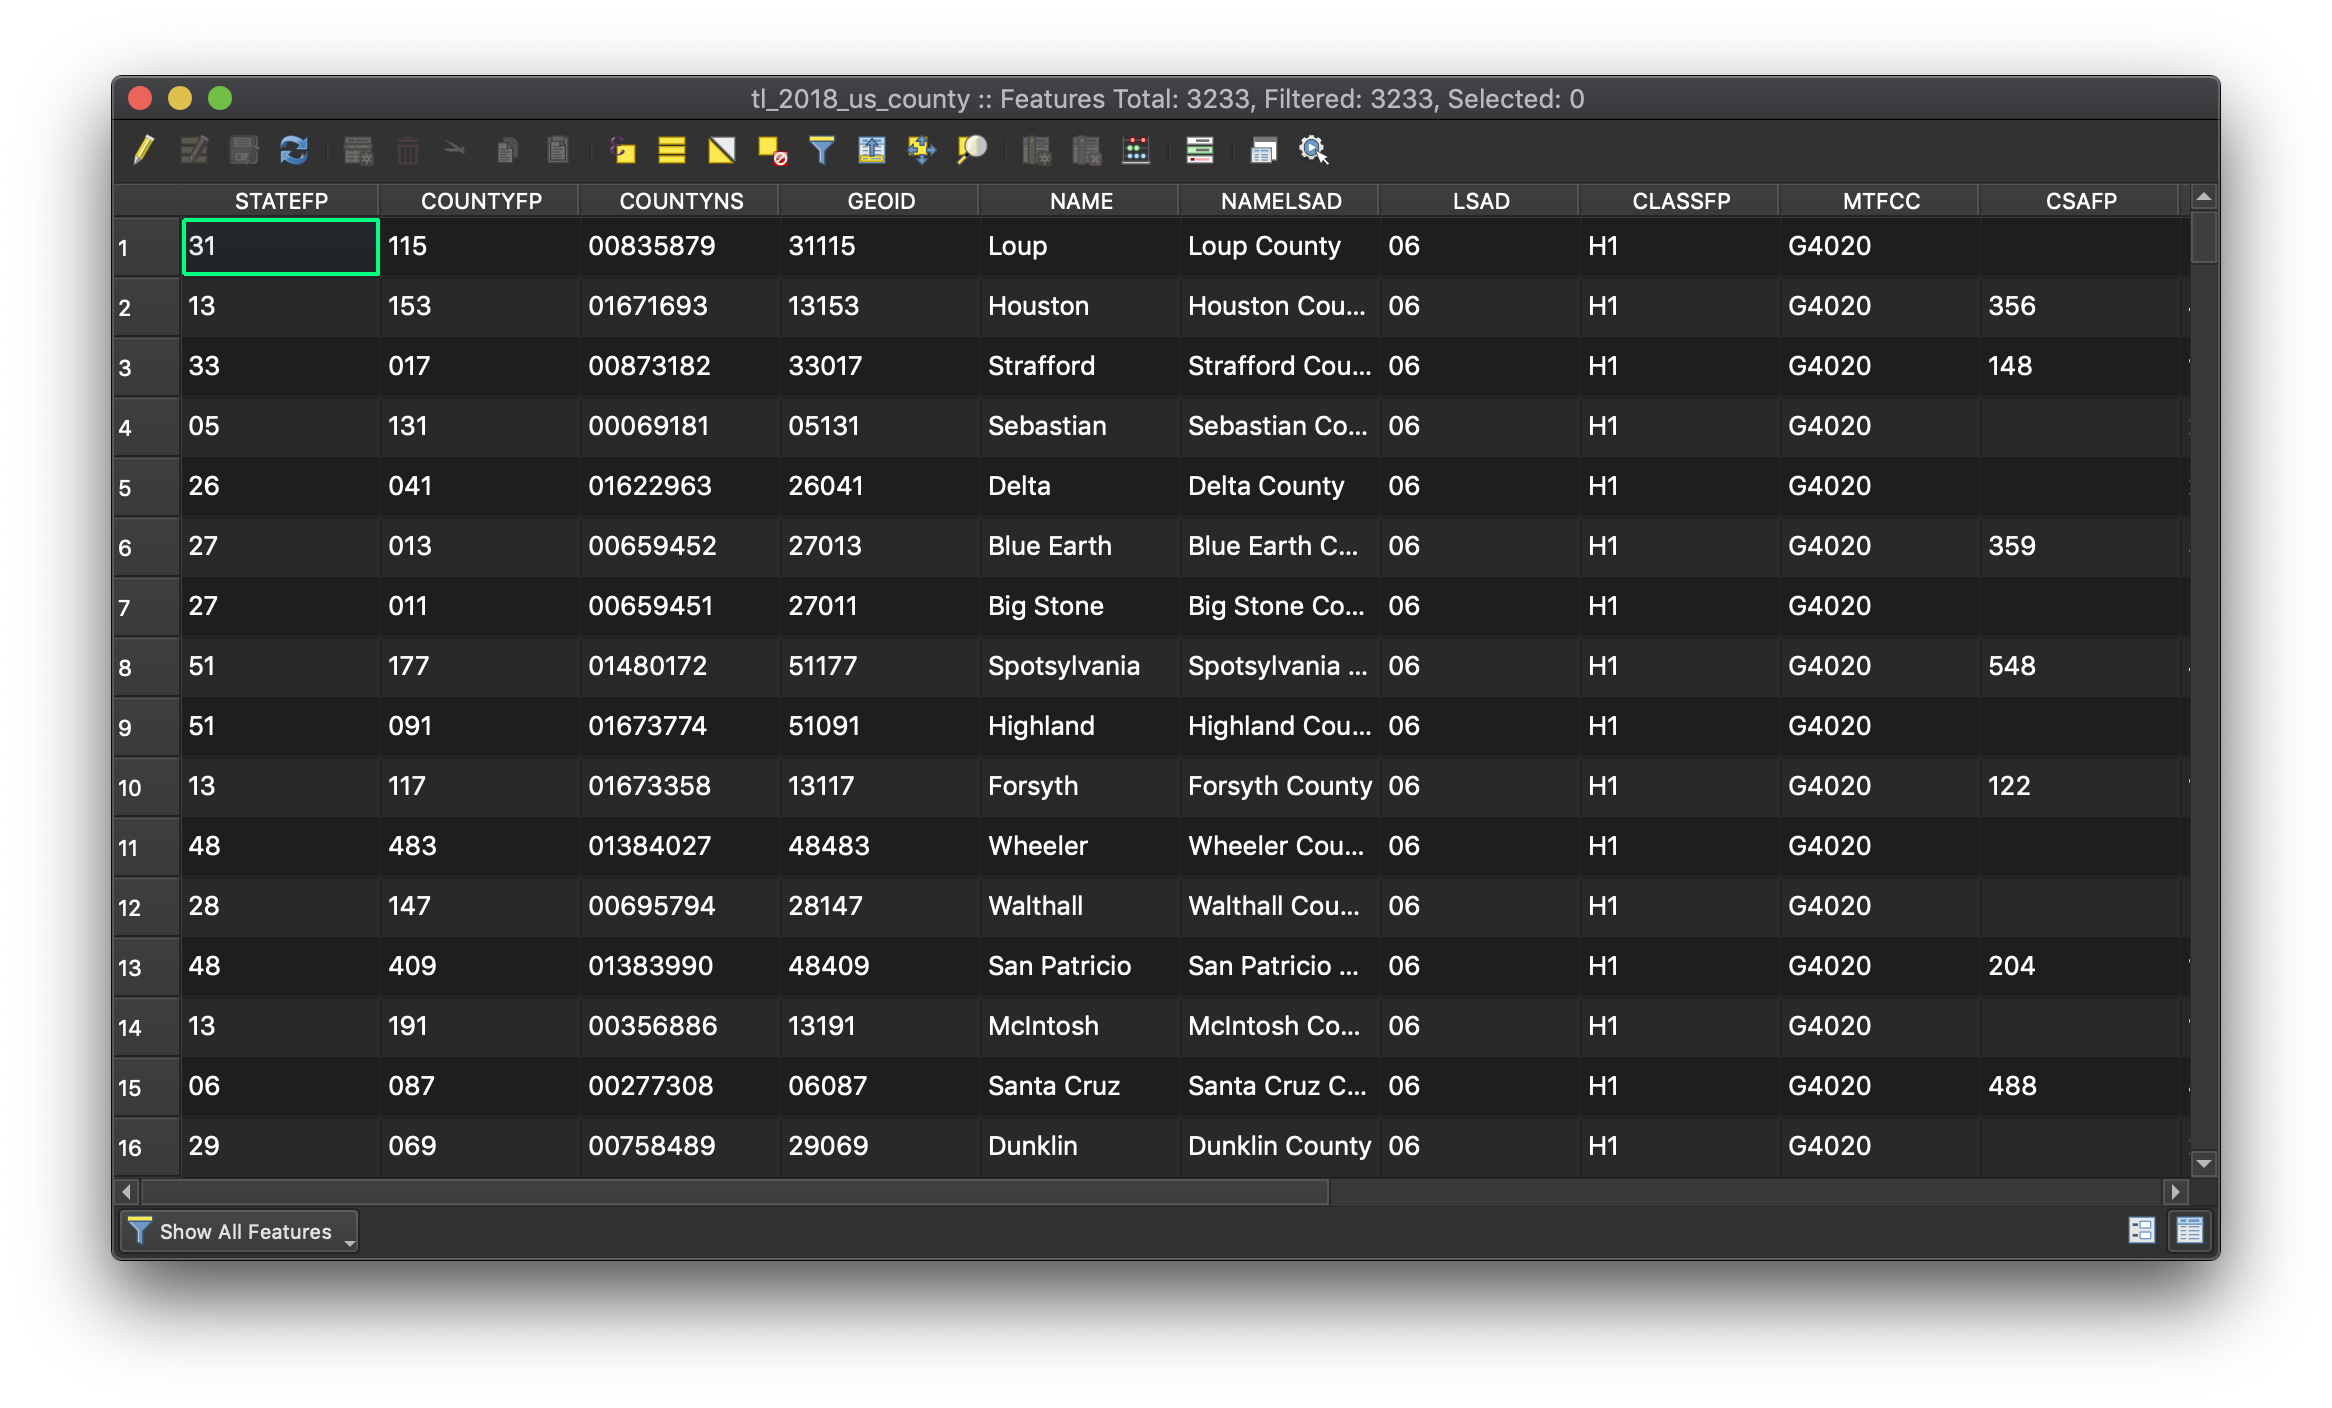Switch to table view icon at bottom right

(x=2190, y=1230)
